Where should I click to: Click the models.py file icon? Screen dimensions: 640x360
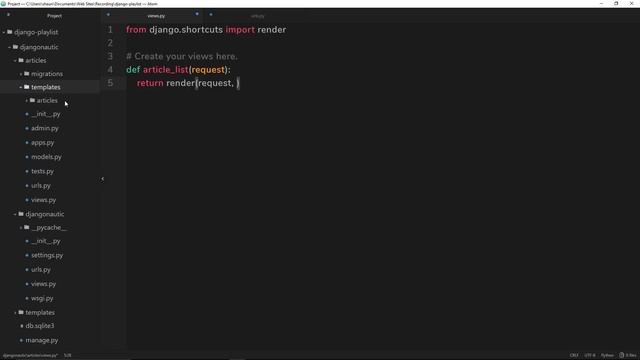(27, 157)
